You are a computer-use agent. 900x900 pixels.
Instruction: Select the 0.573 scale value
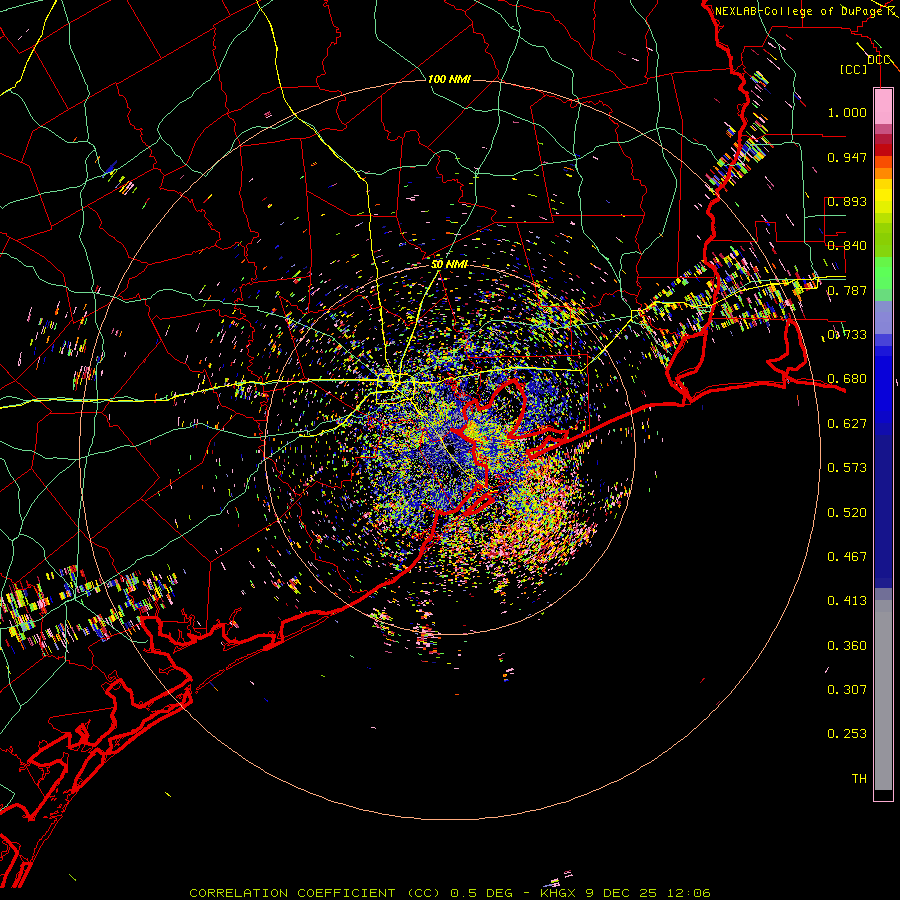[x=847, y=468]
